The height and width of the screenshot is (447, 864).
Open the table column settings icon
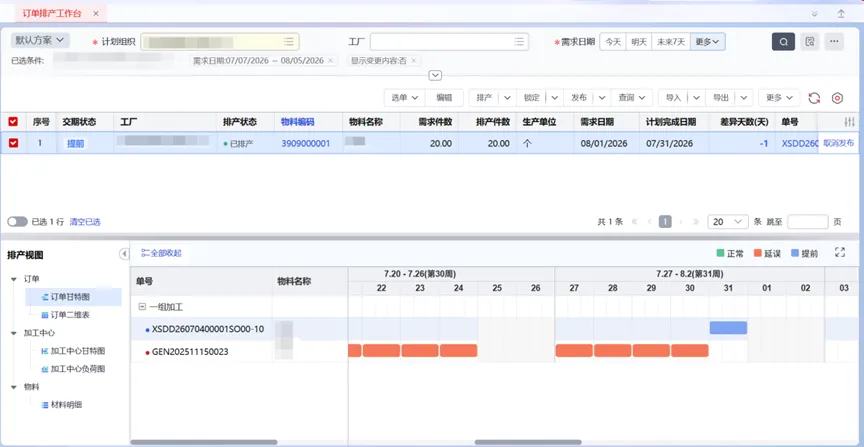click(850, 122)
